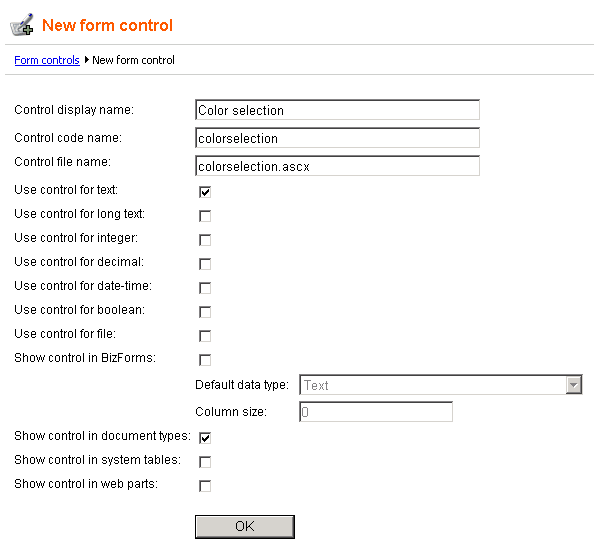Open the Form controls breadcrumb link
The height and width of the screenshot is (555, 598).
tap(47, 60)
